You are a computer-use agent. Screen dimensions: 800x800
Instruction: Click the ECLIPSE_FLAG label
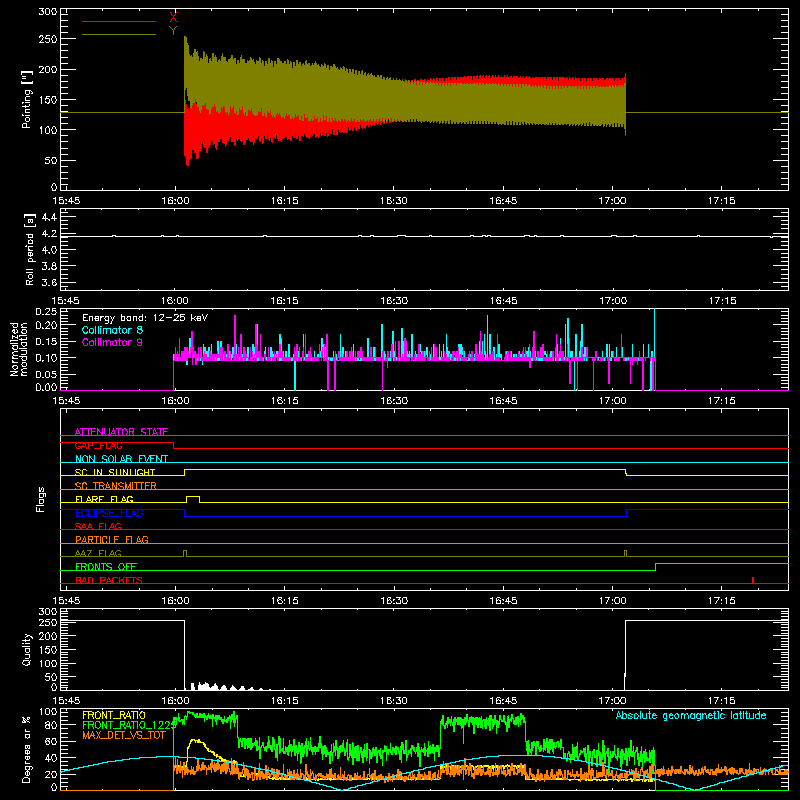(109, 513)
